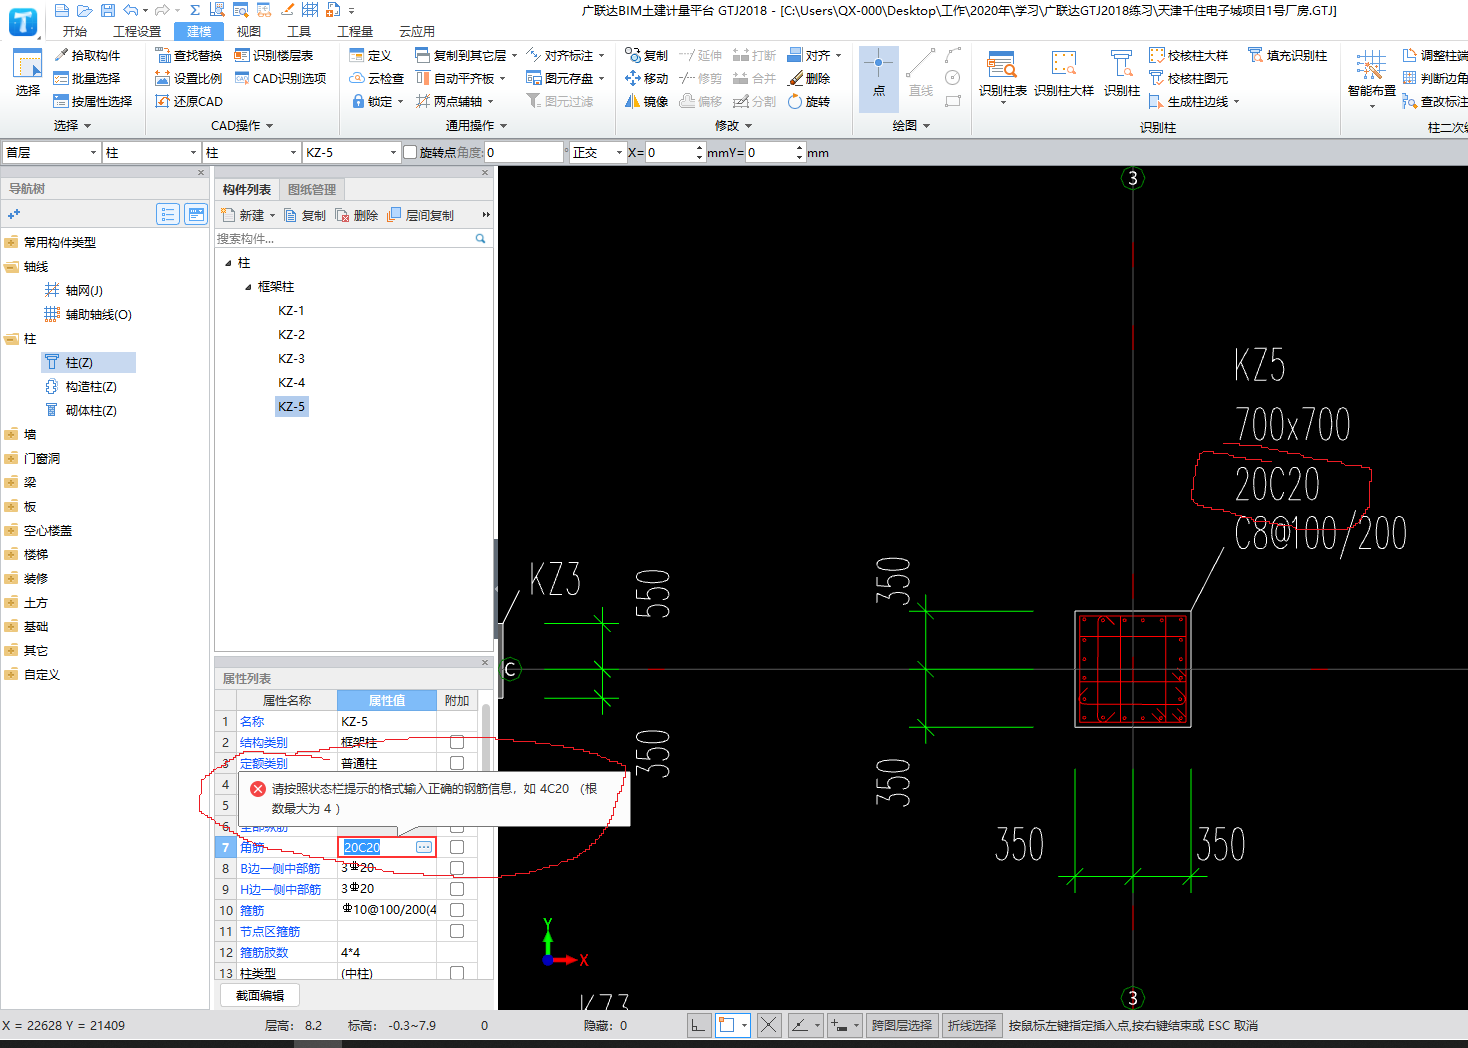This screenshot has height=1048, width=1468.
Task: Open the 视图 ribbon tab
Action: [249, 31]
